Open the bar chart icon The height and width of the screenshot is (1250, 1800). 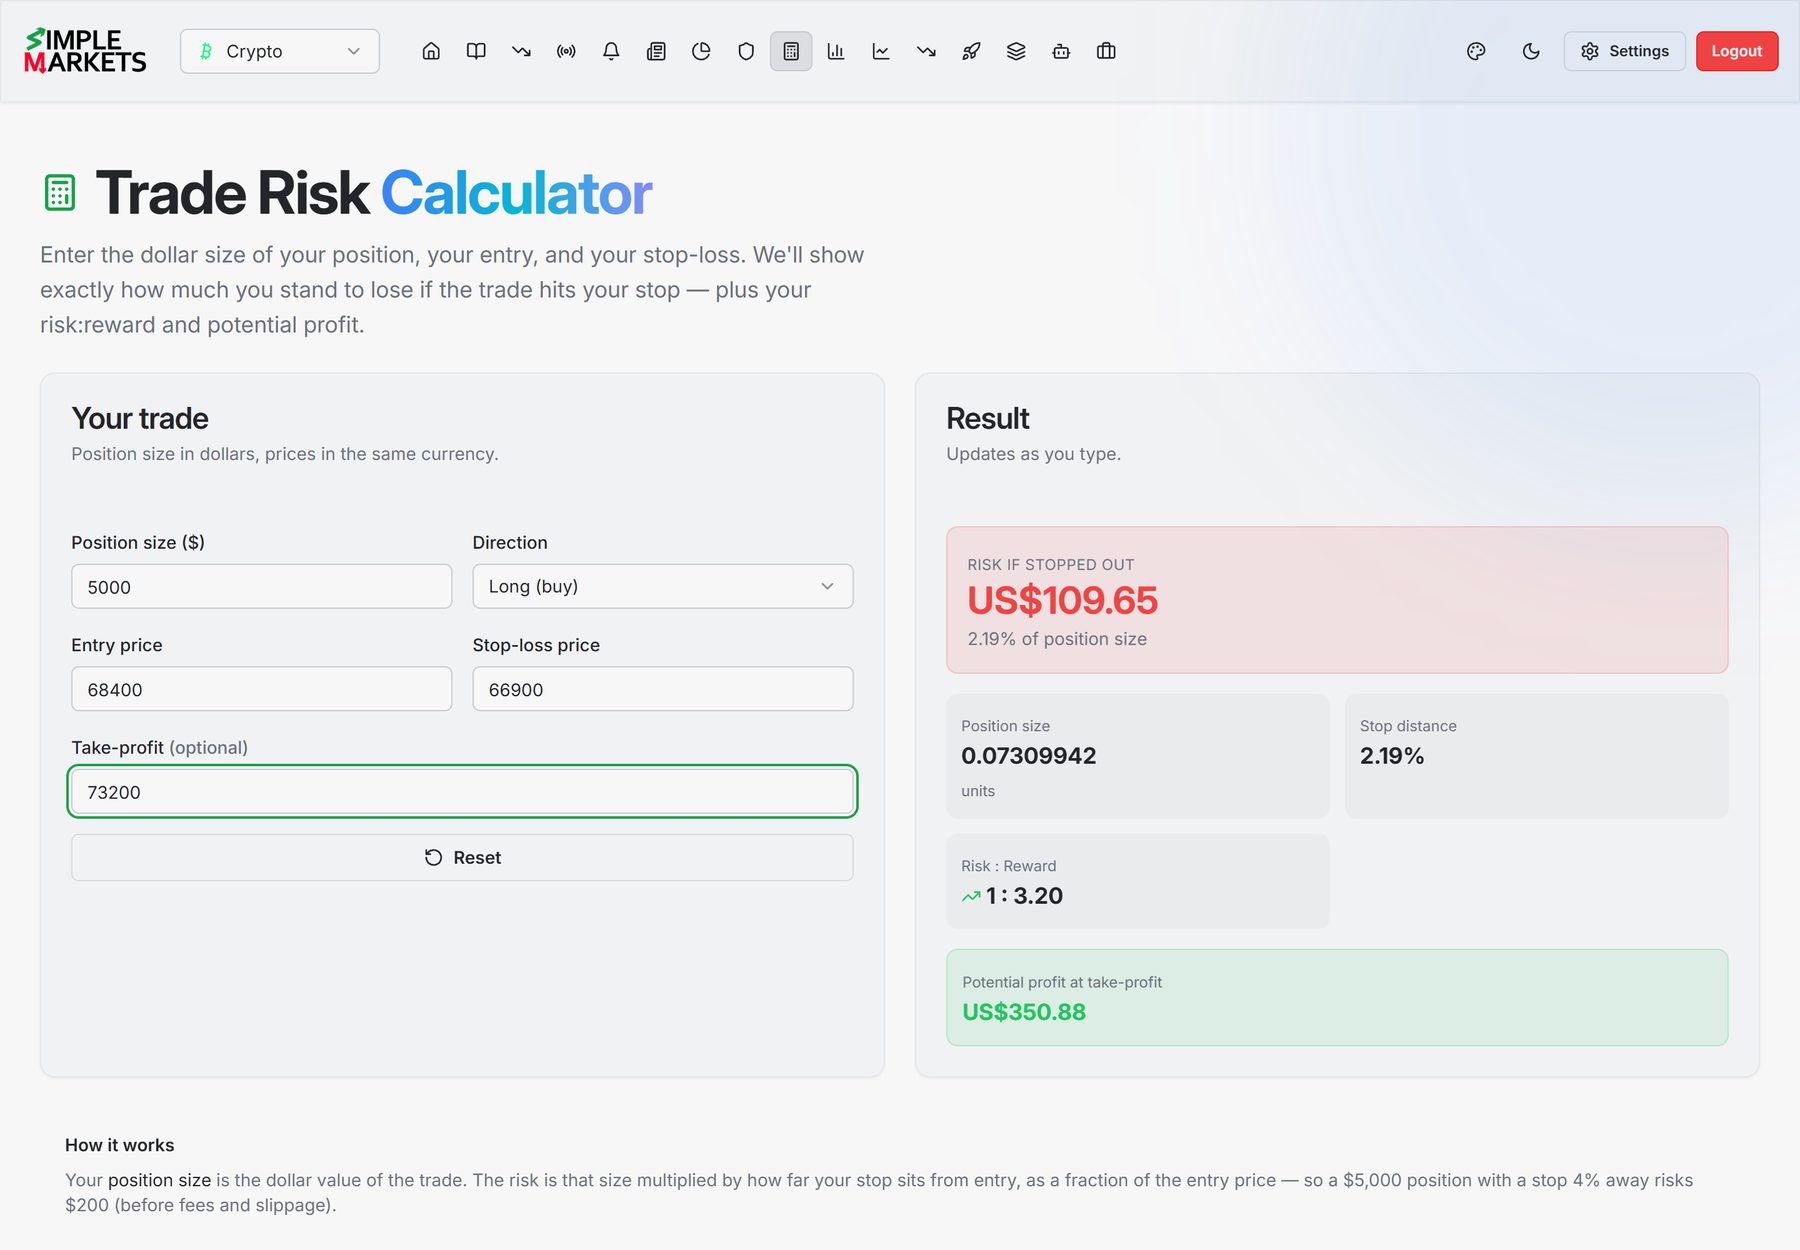point(836,51)
